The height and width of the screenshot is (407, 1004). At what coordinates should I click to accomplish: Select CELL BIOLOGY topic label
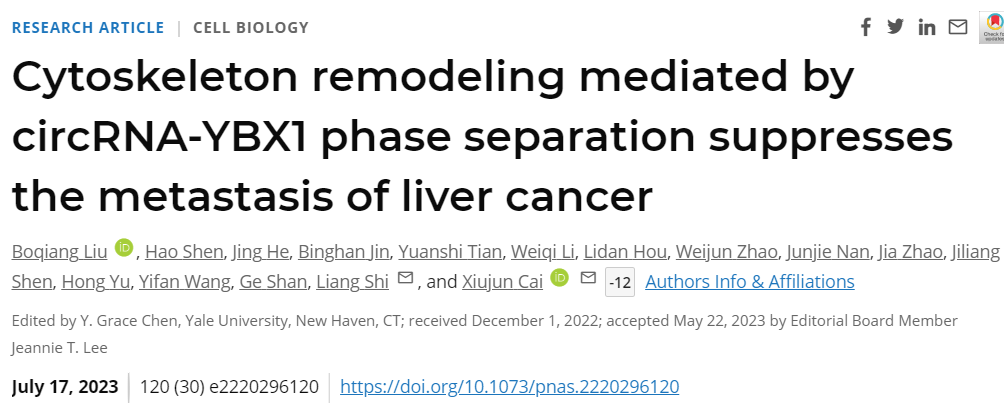tap(251, 28)
